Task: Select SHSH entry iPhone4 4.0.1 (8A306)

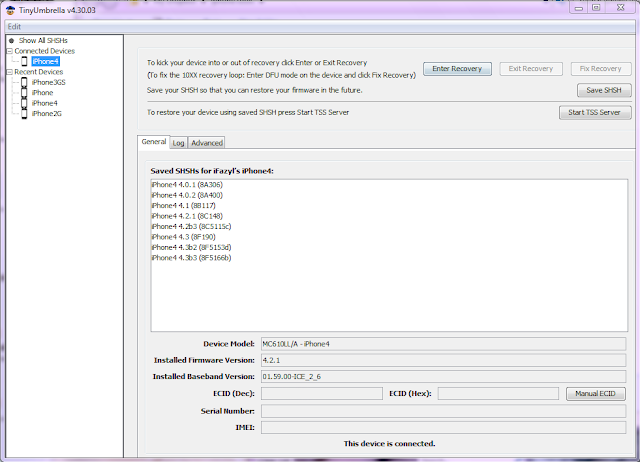Action: click(x=187, y=185)
